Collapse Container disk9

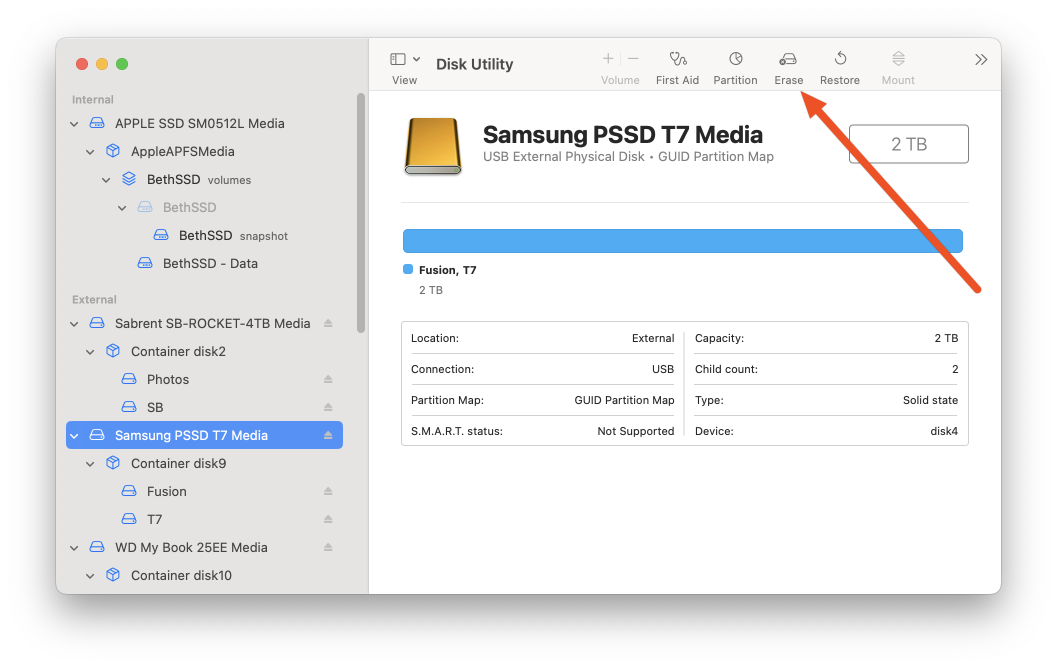pos(90,464)
